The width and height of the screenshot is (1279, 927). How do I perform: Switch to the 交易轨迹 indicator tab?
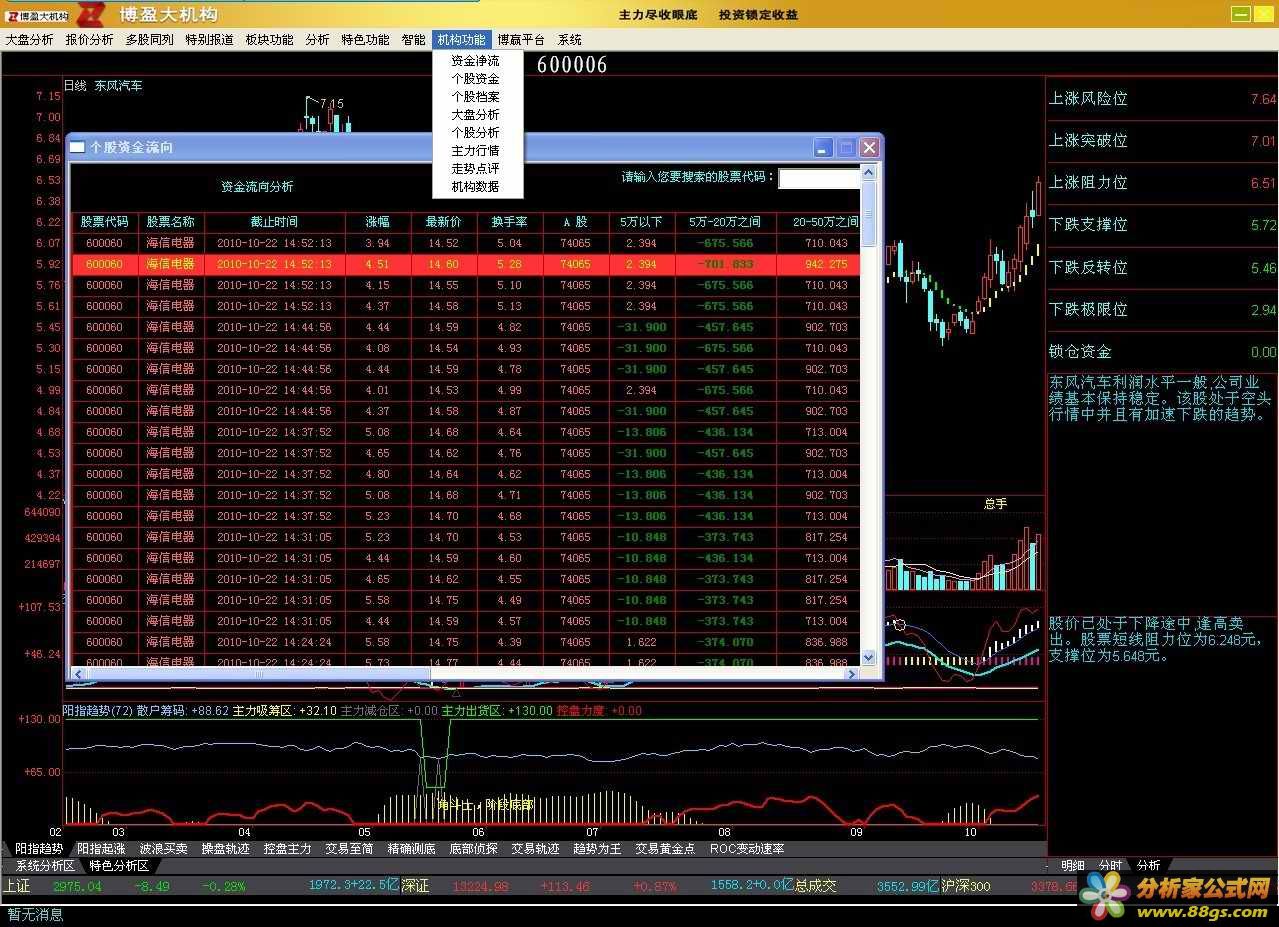click(x=536, y=849)
